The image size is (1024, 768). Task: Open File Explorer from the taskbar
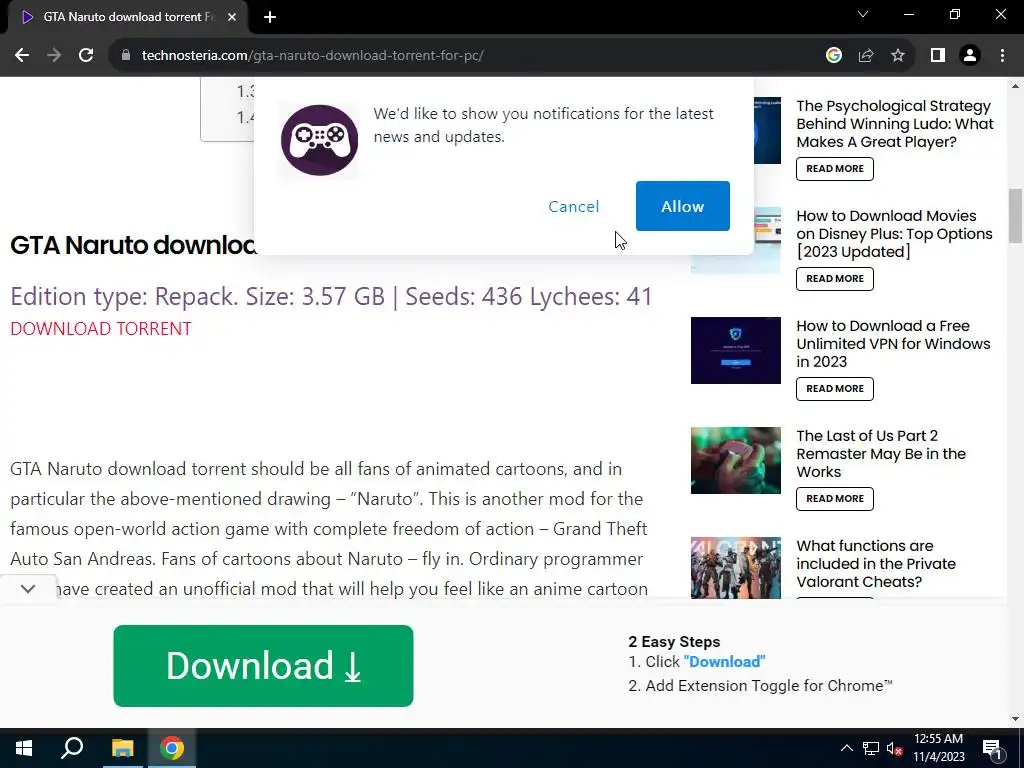tap(122, 748)
